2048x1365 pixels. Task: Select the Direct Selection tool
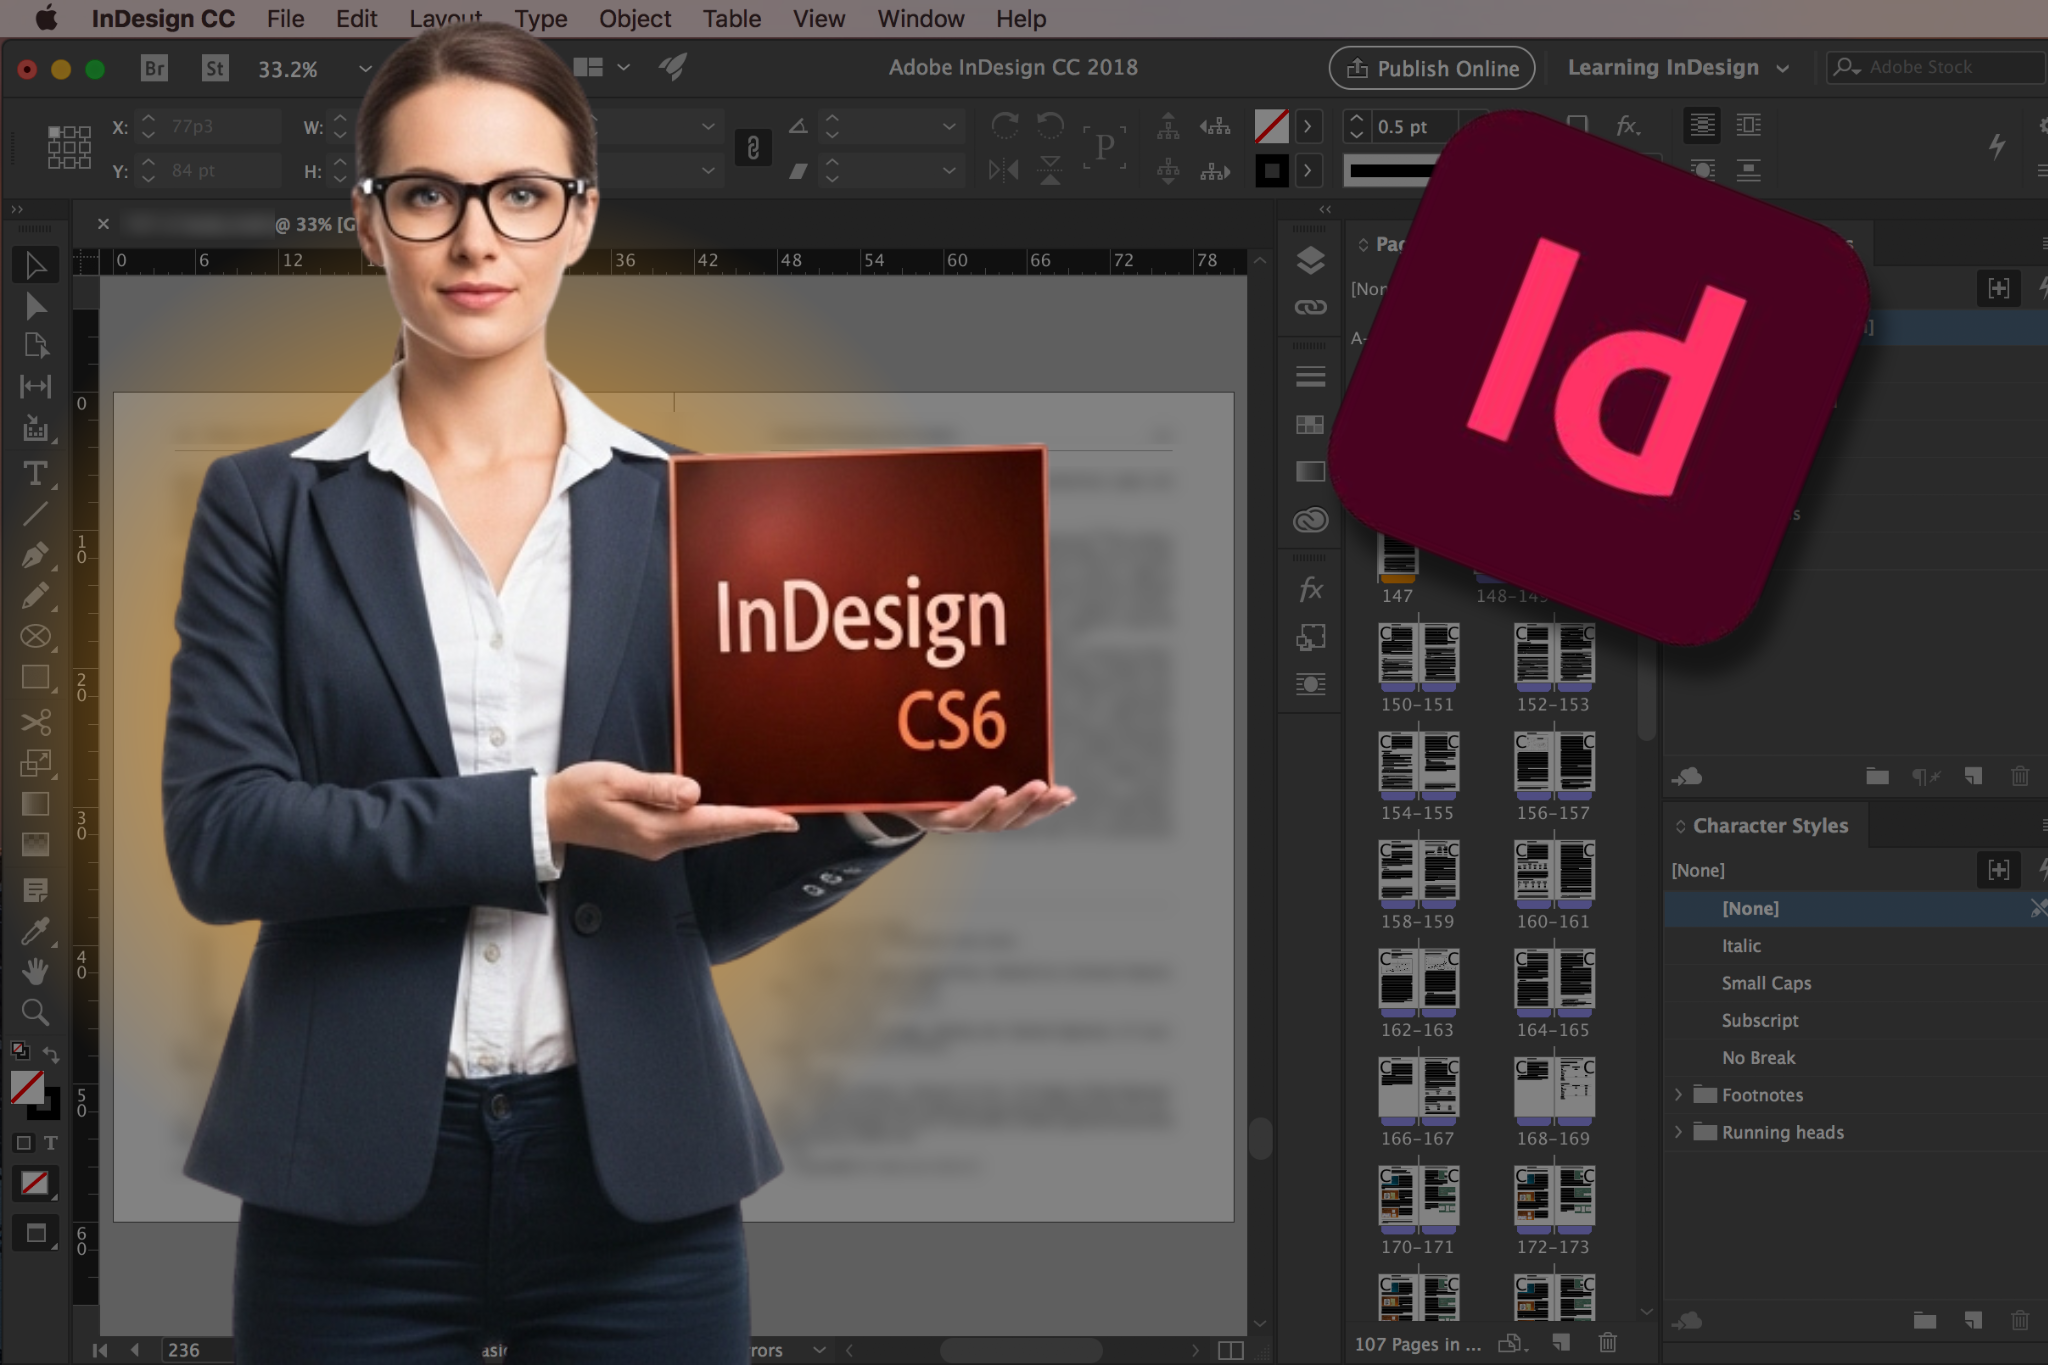35,306
